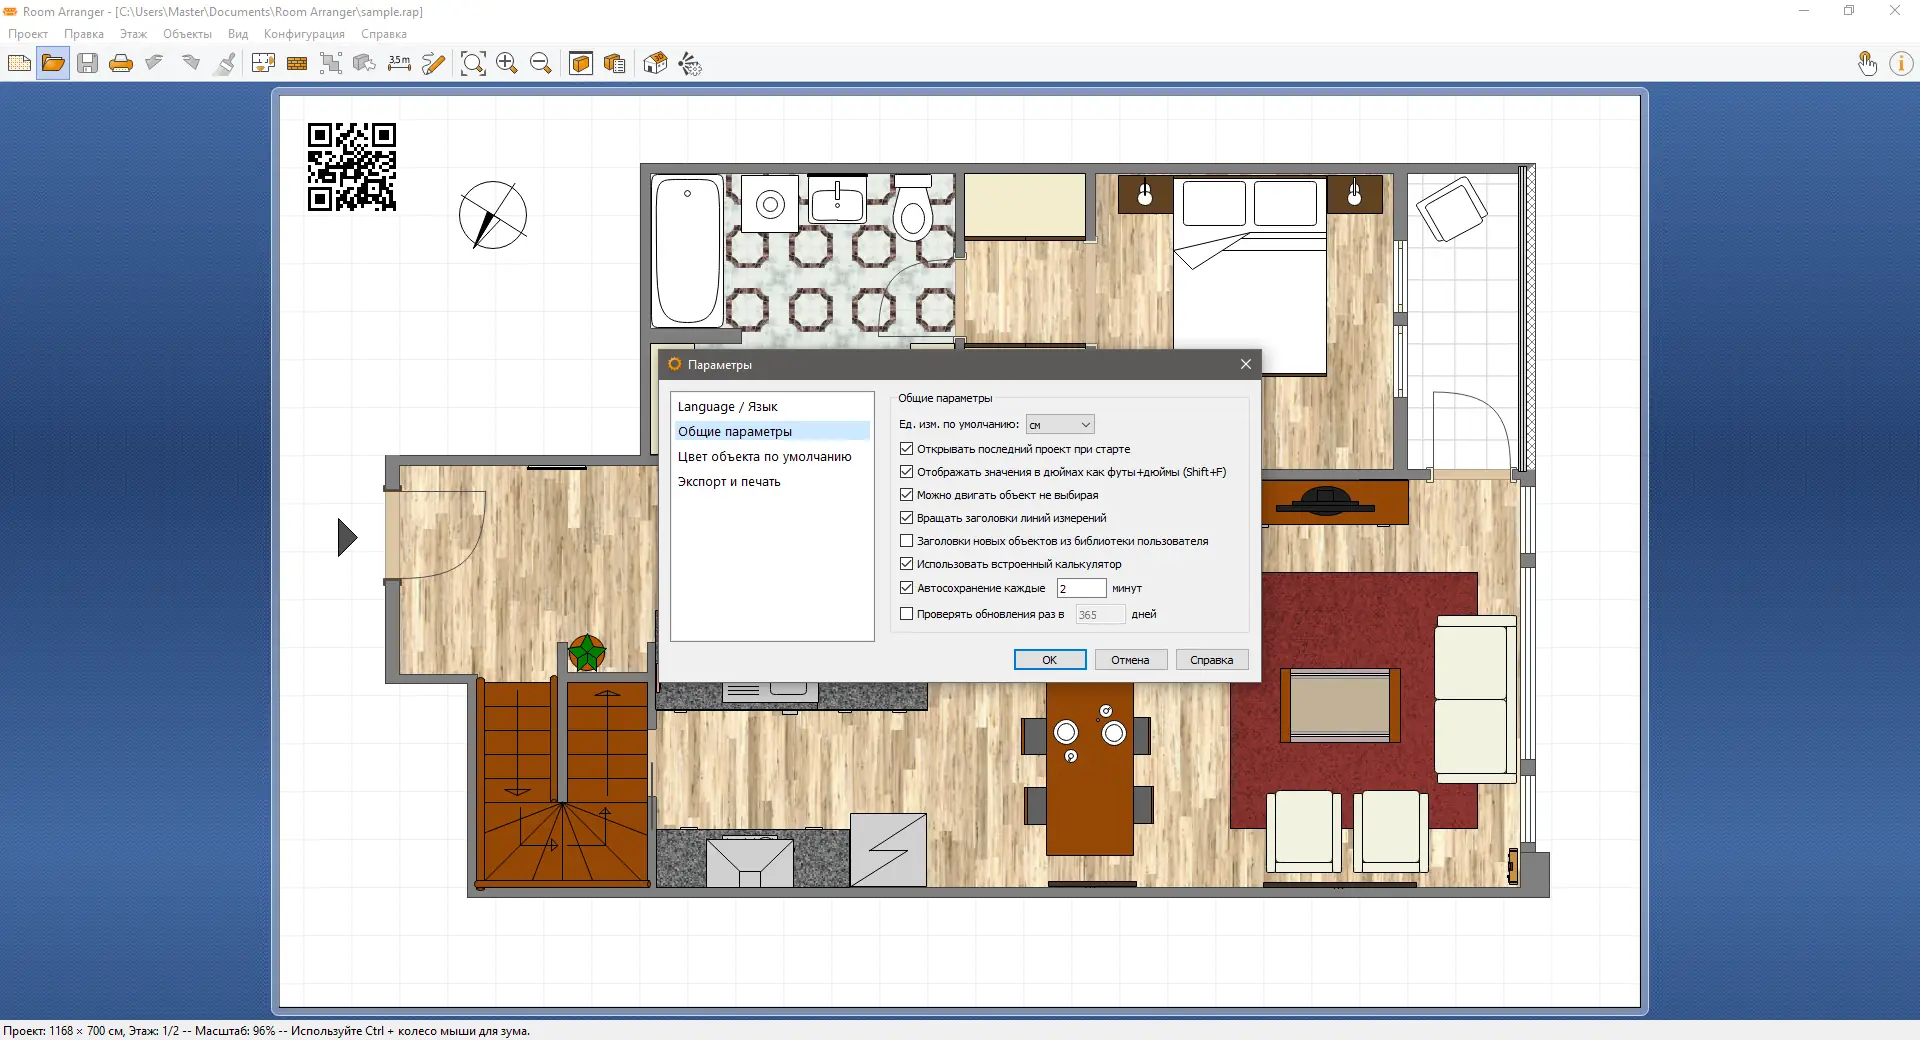Viewport: 1920px width, 1040px height.
Task: Click the New project toolbar icon
Action: tap(19, 64)
